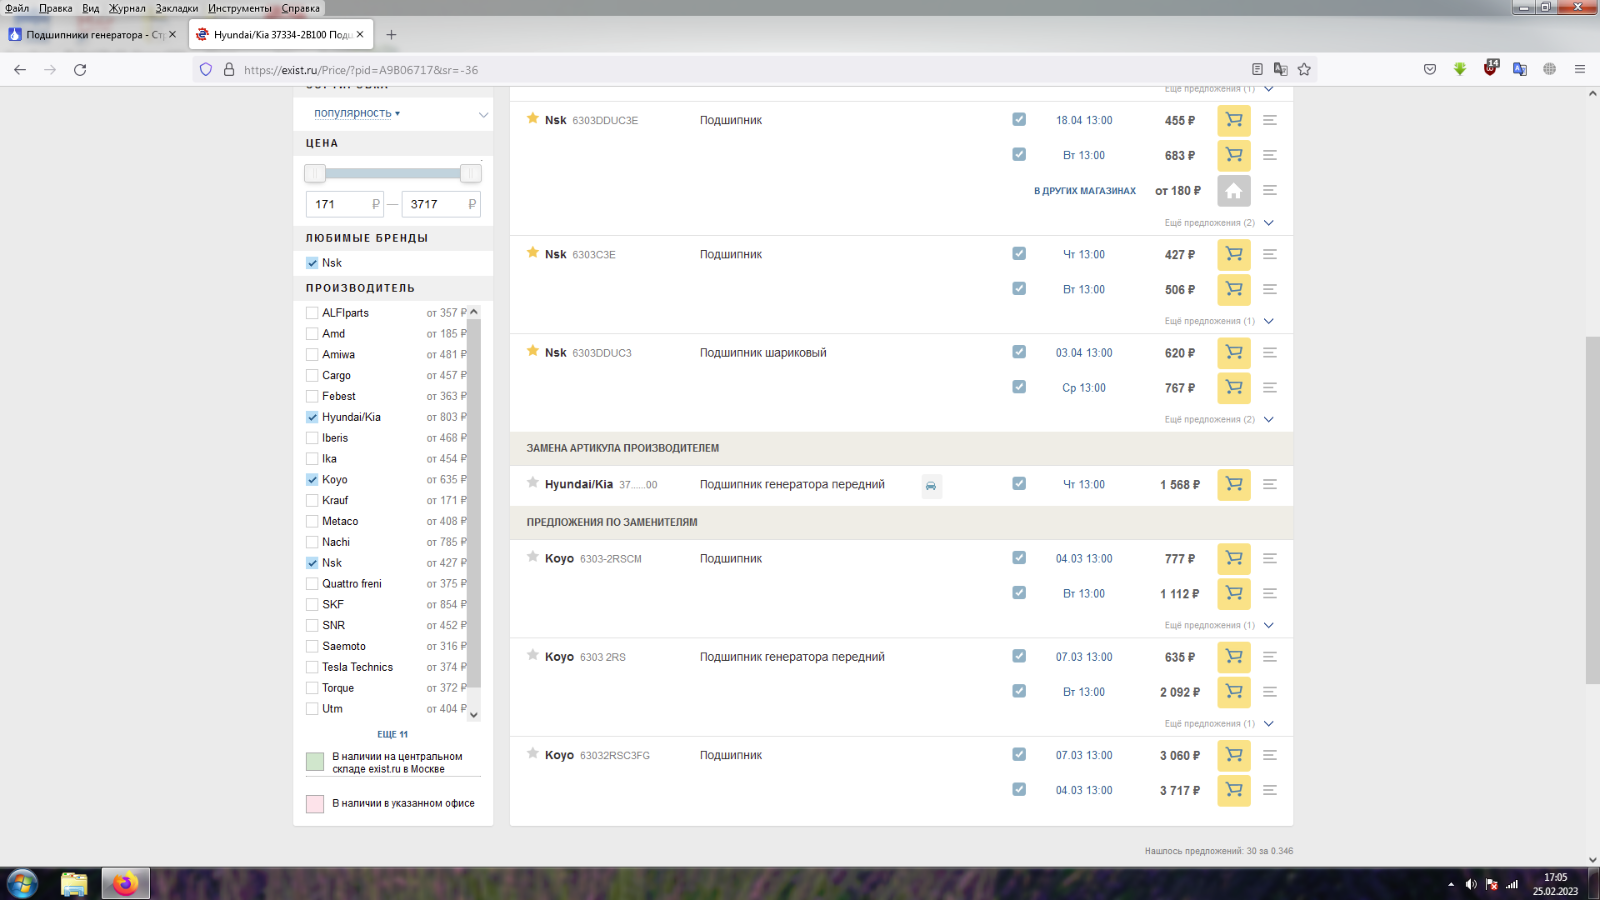The height and width of the screenshot is (900, 1600).
Task: Expand more offers for Koyo 6303 2RS
Action: click(1219, 724)
